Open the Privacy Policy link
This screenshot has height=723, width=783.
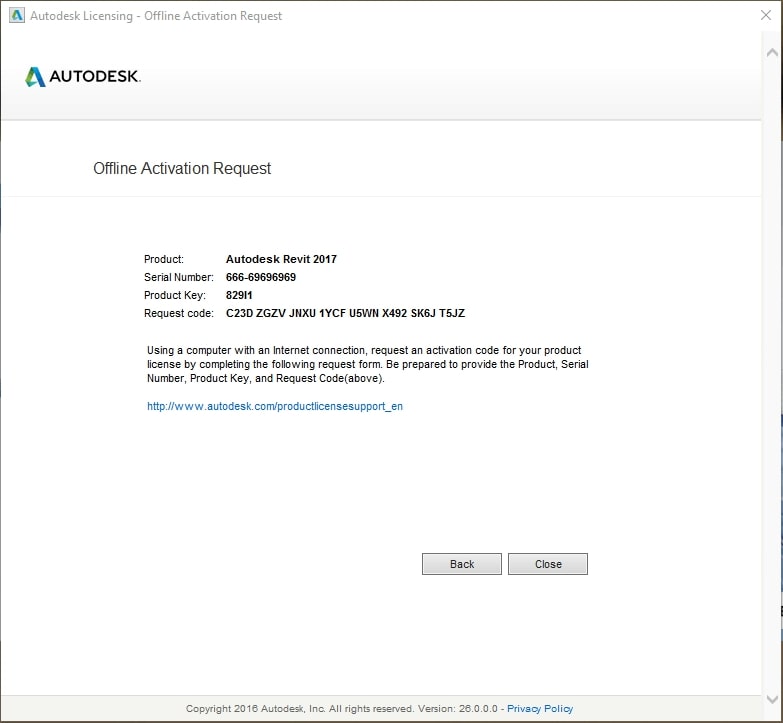(540, 709)
